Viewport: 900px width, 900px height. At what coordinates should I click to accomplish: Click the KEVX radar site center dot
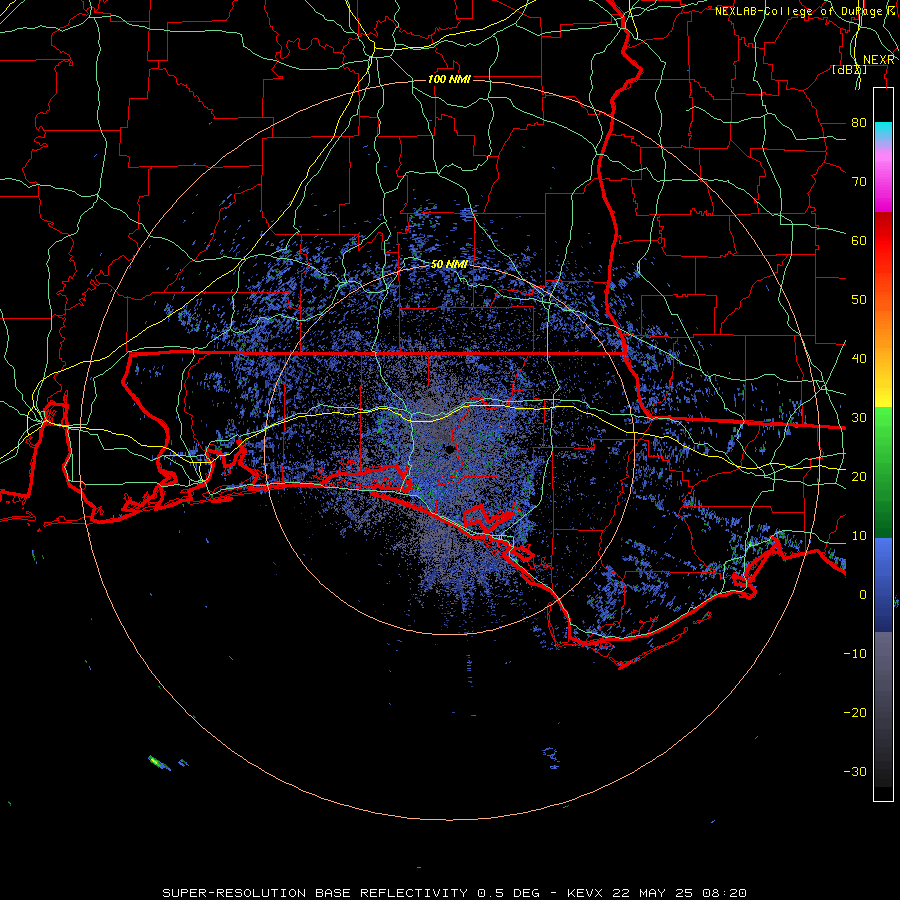pos(449,449)
